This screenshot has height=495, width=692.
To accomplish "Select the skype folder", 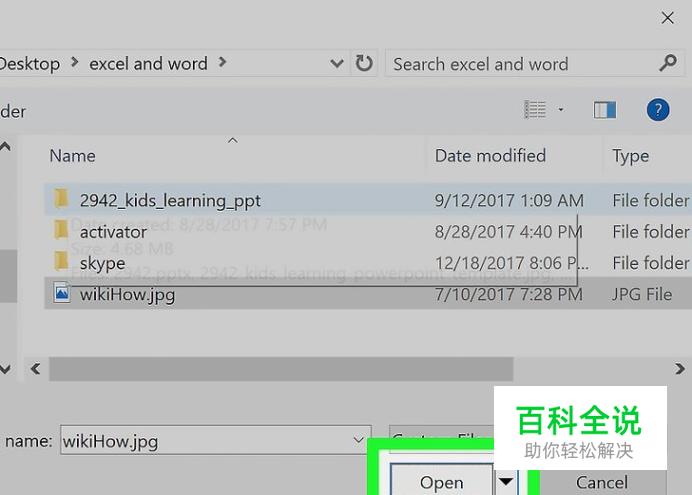I will (102, 263).
